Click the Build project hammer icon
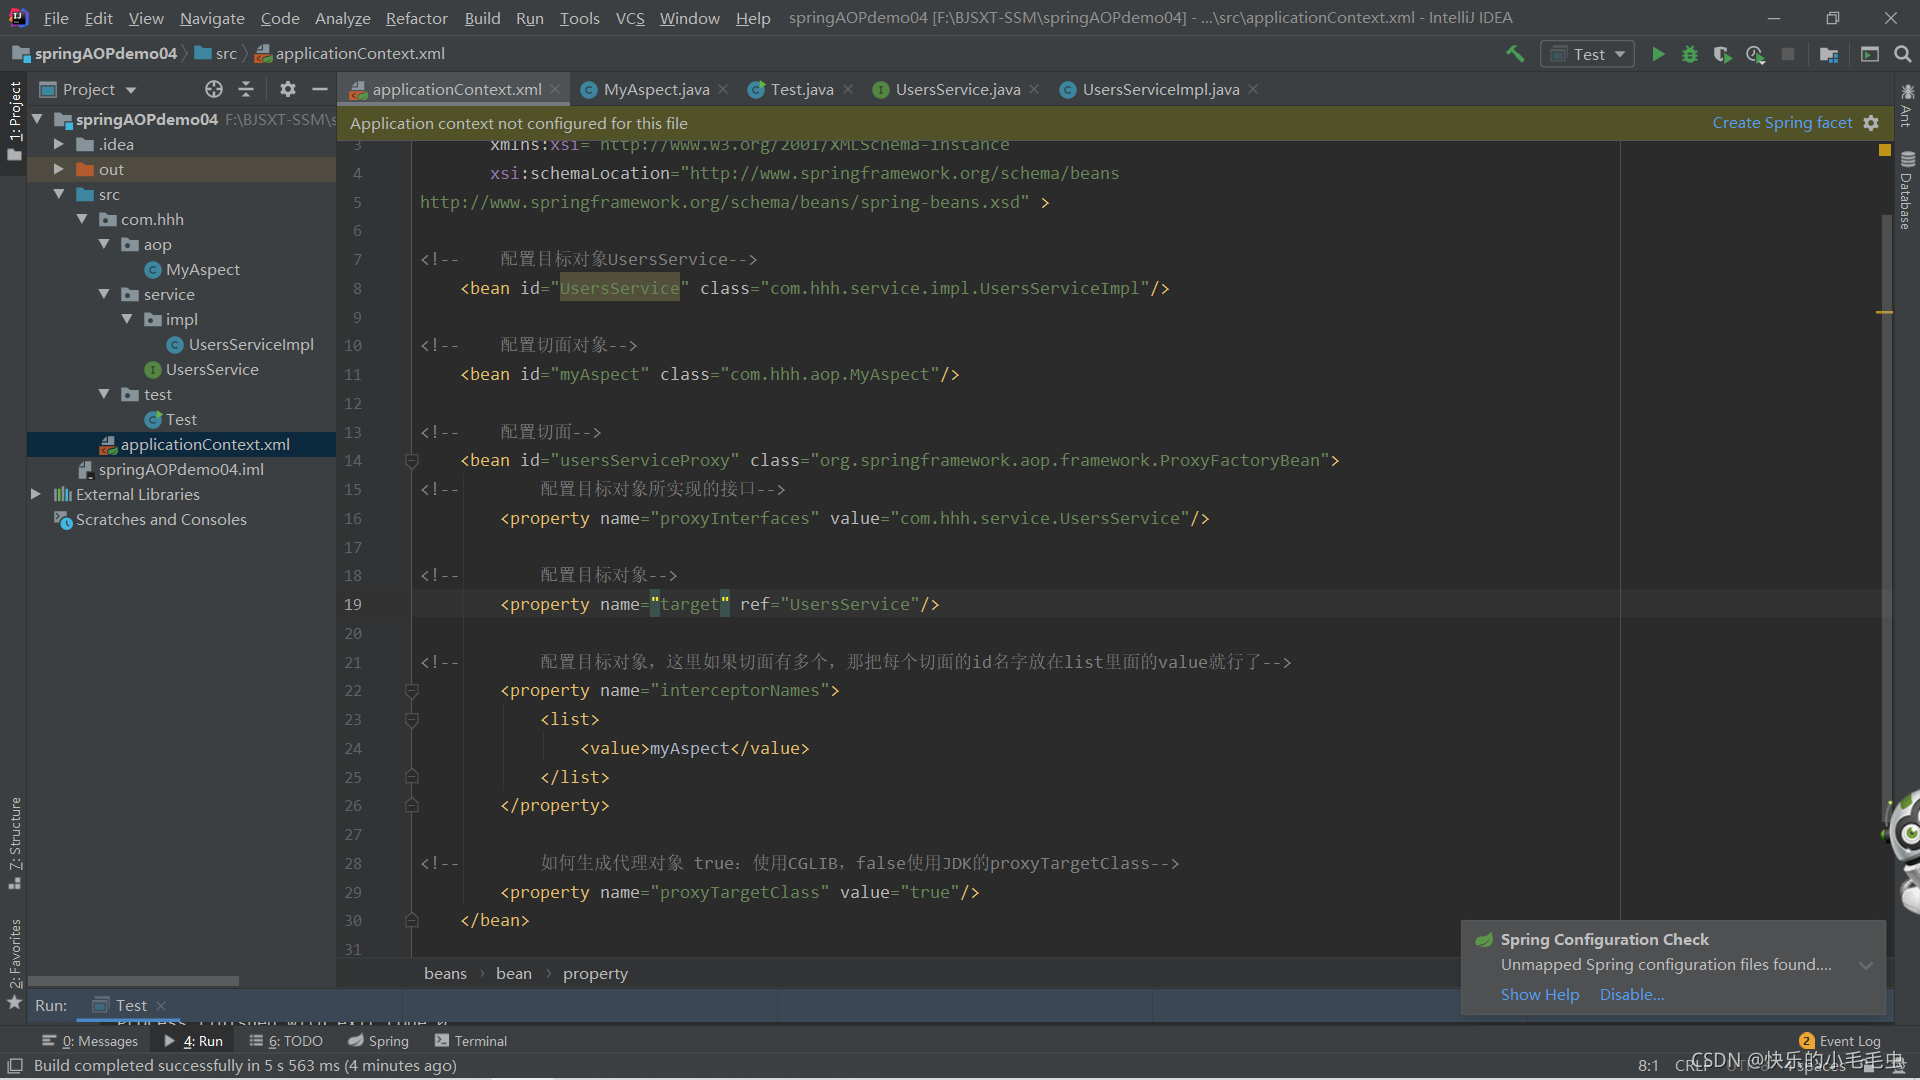This screenshot has height=1080, width=1920. [x=1516, y=54]
